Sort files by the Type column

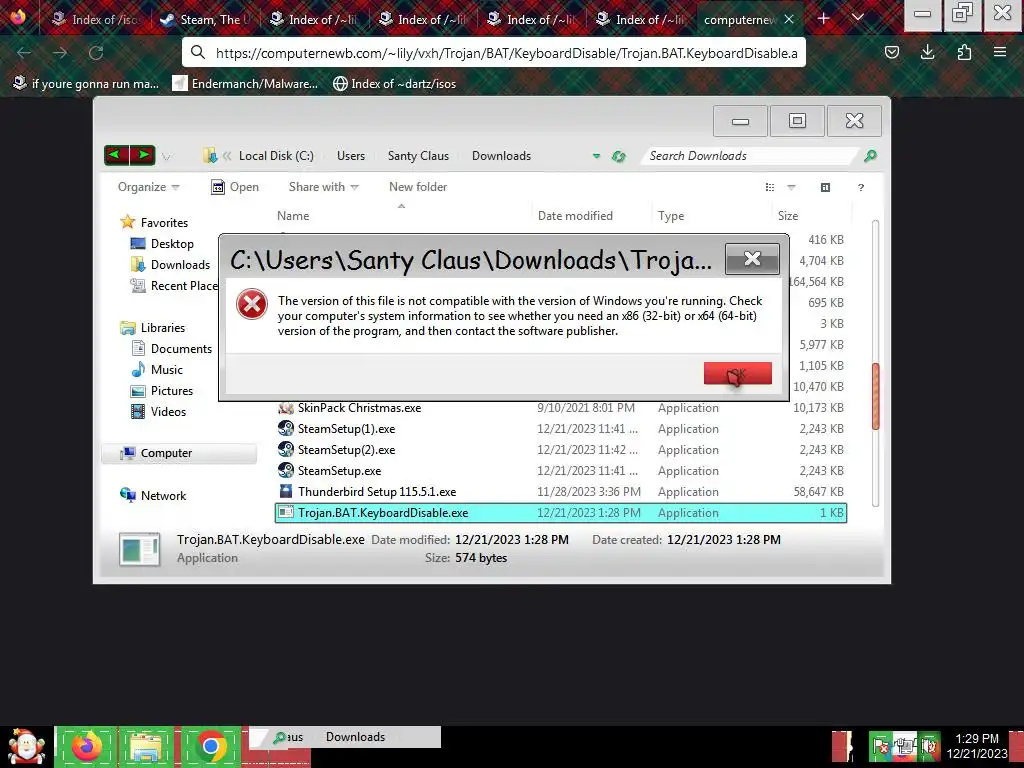click(712, 216)
